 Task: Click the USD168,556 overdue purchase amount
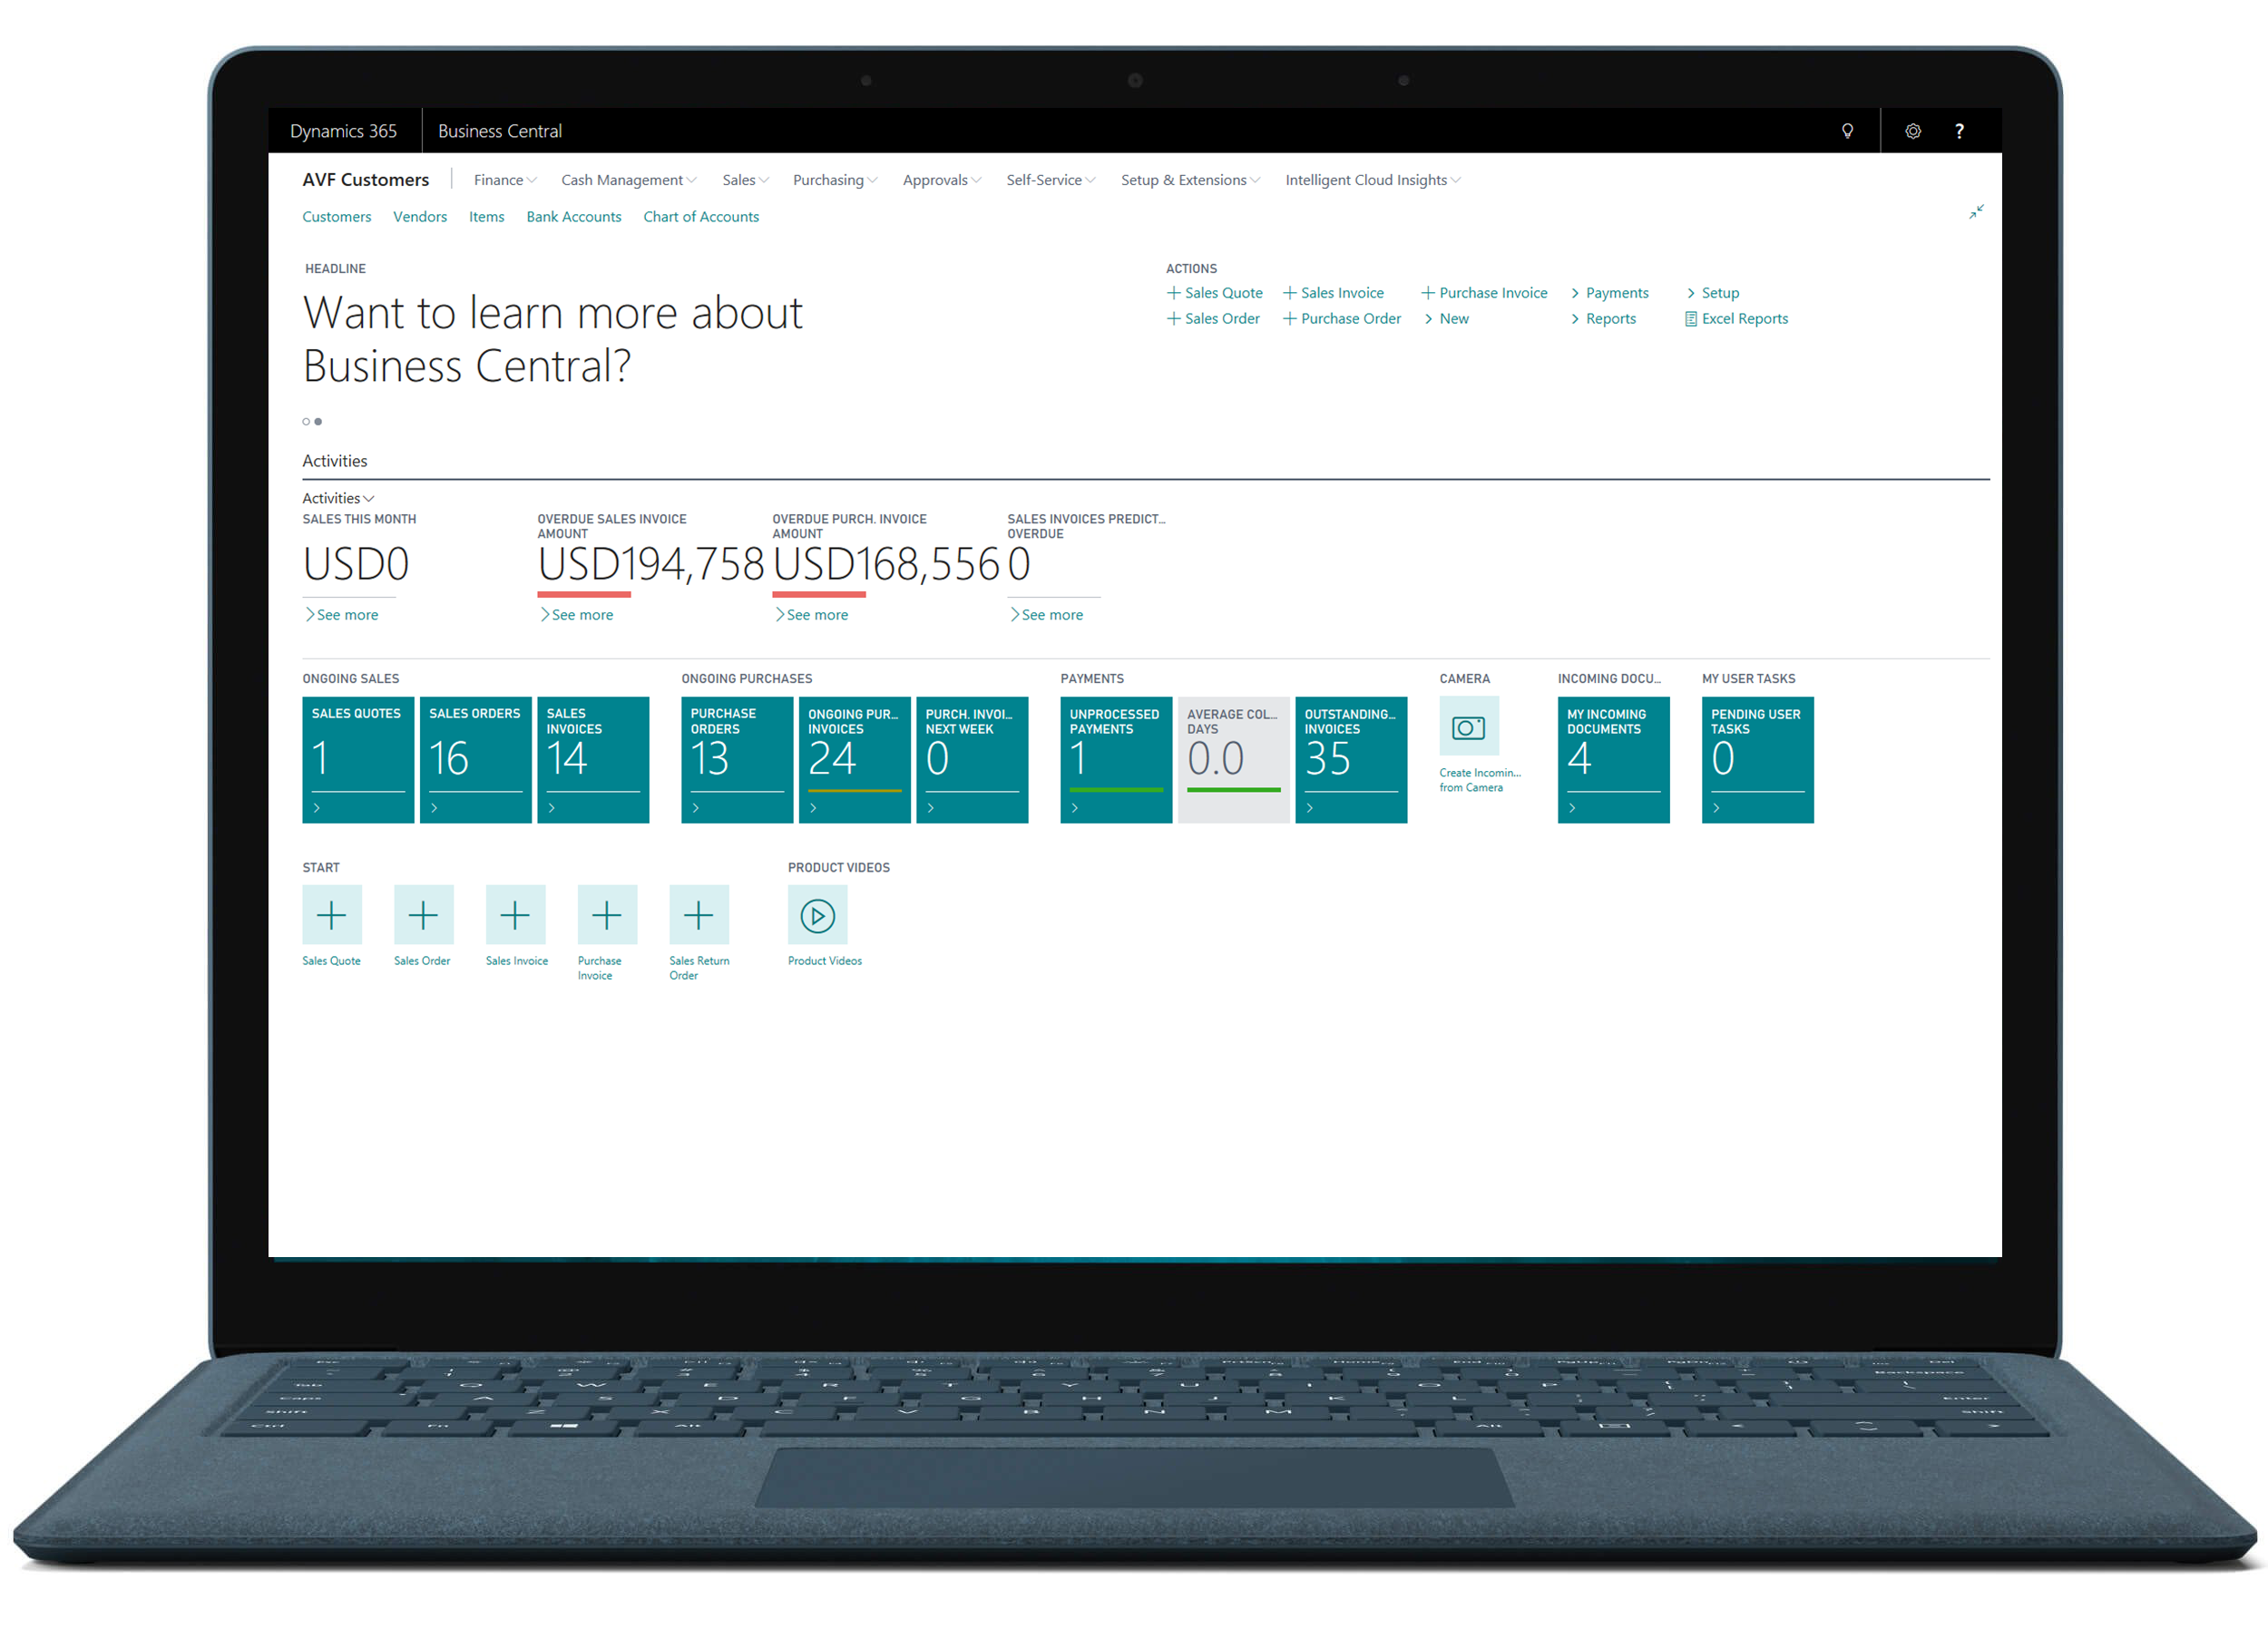click(x=886, y=565)
